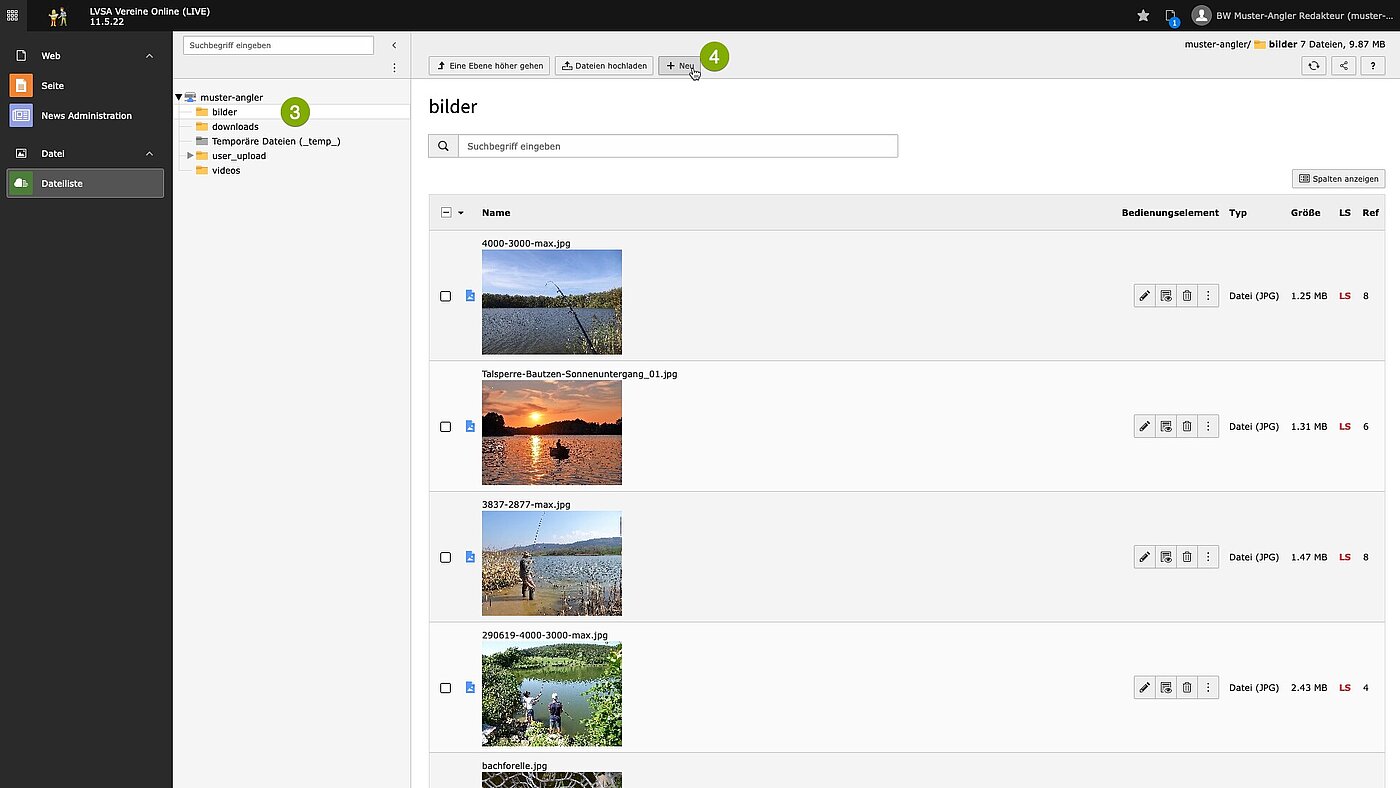Sort by the Größe column header

1305,213
